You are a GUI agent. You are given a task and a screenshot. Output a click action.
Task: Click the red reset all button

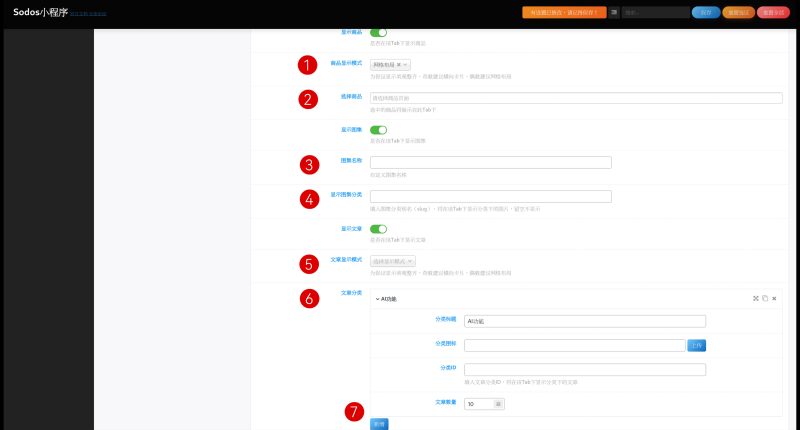tap(772, 13)
